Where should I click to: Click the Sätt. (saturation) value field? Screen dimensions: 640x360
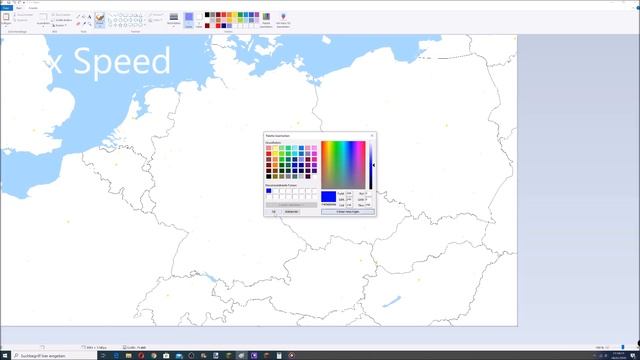pyautogui.click(x=349, y=200)
